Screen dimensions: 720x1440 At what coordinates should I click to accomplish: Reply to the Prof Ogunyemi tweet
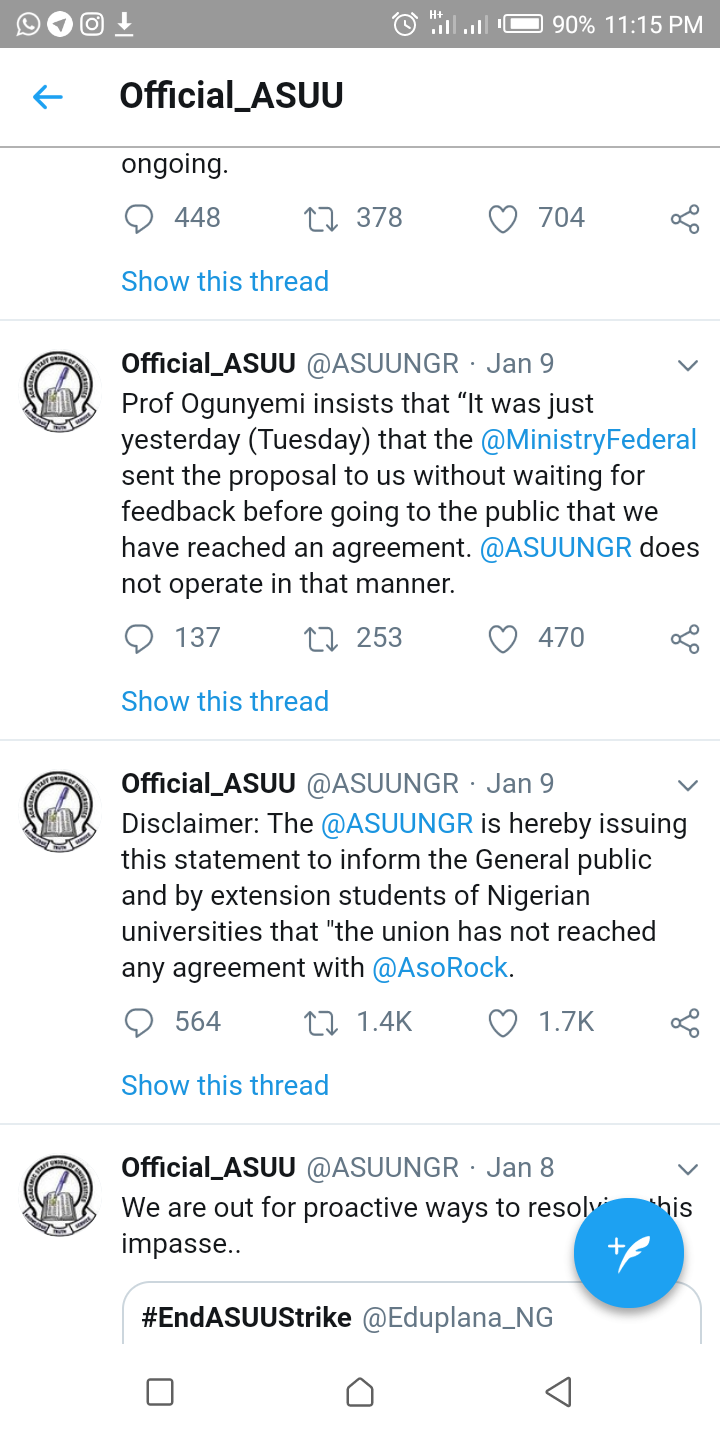[x=140, y=638]
